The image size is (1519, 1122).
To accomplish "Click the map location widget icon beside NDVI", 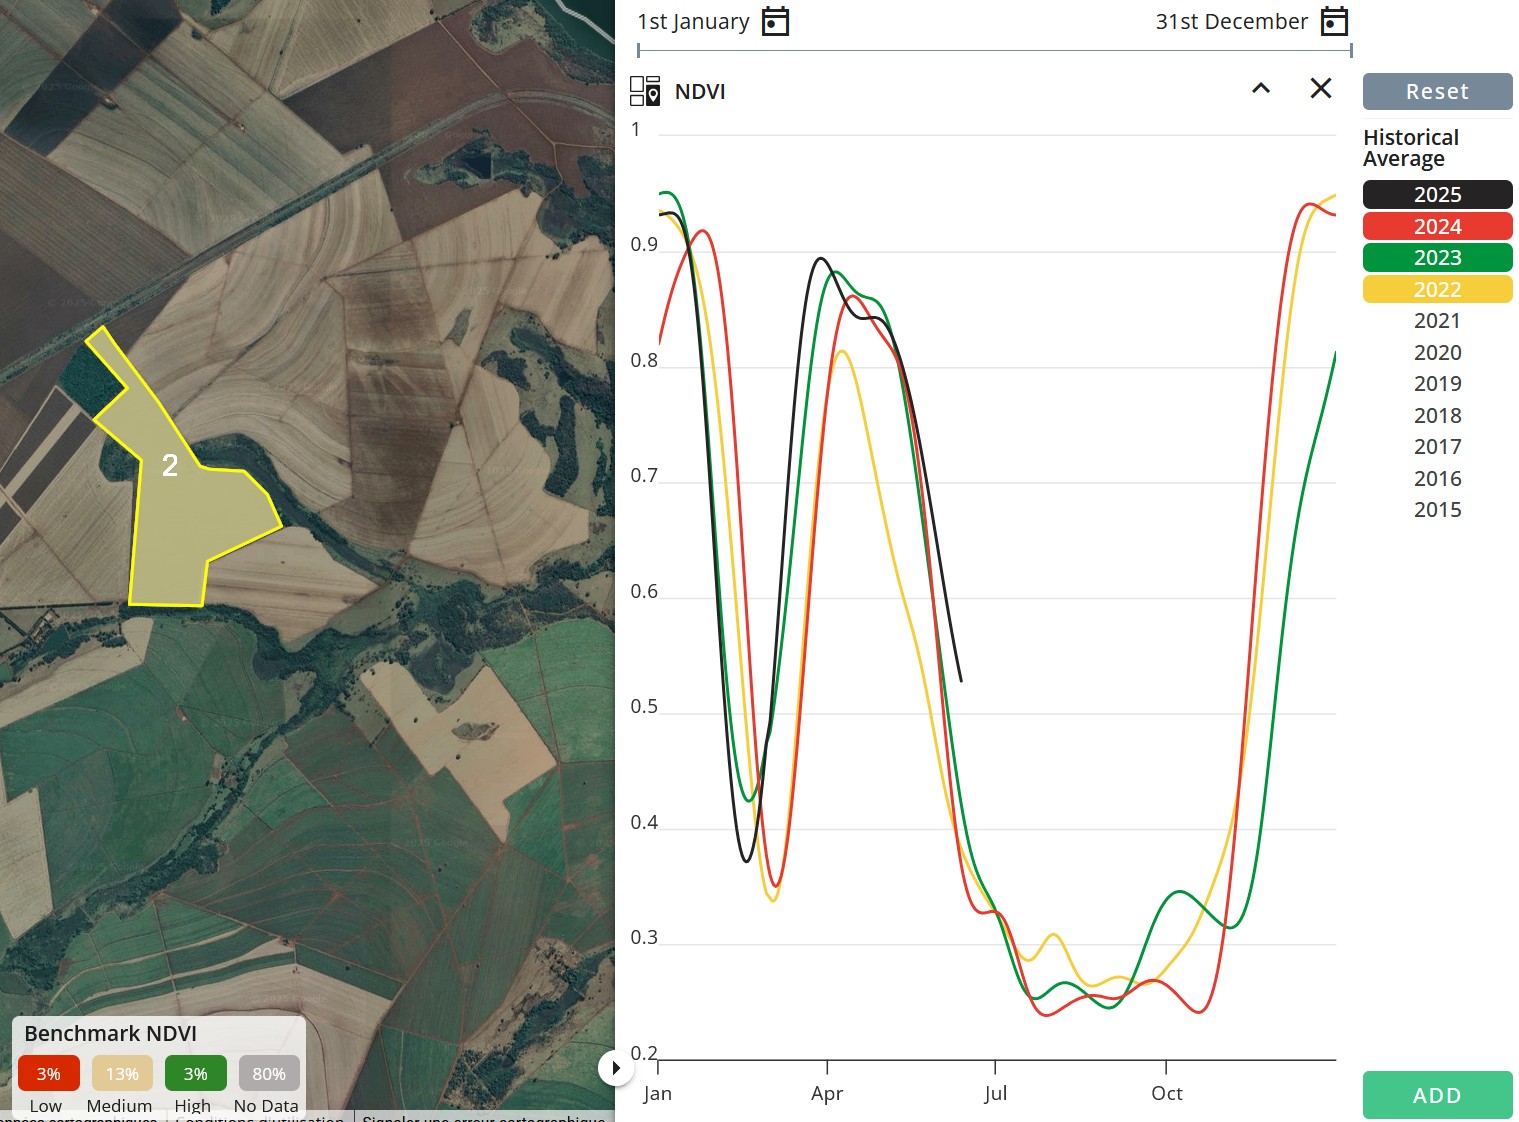I will pos(646,90).
